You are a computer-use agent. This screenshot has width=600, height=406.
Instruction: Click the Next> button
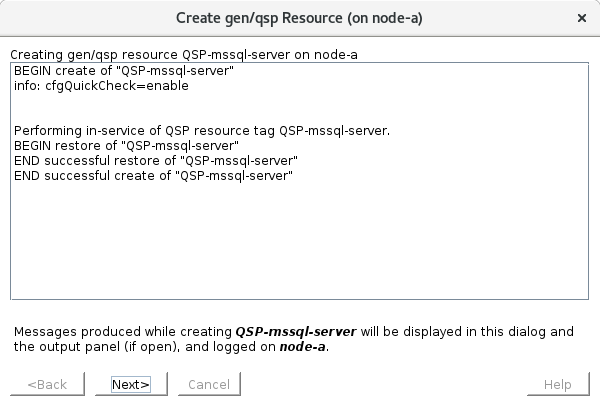coord(131,384)
